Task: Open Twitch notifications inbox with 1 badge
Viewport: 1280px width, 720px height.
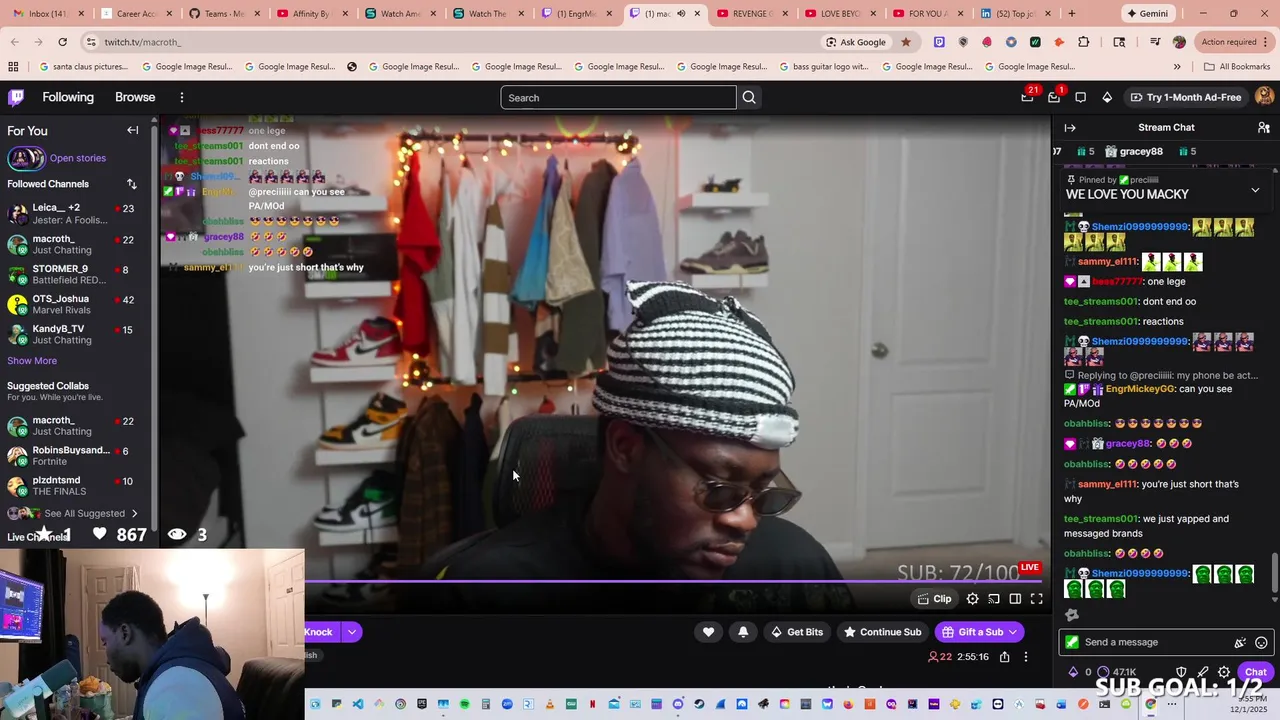Action: pyautogui.click(x=1054, y=97)
